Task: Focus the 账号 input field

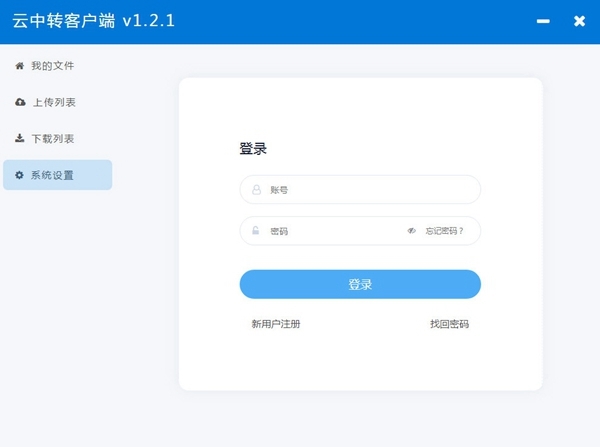Action: [360, 189]
